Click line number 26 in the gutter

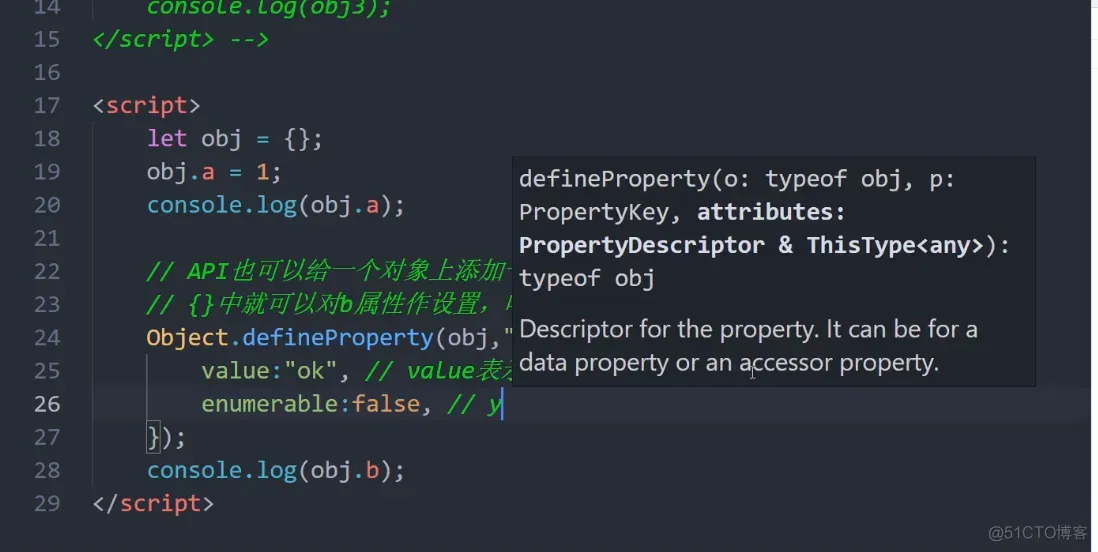pyautogui.click(x=47, y=404)
